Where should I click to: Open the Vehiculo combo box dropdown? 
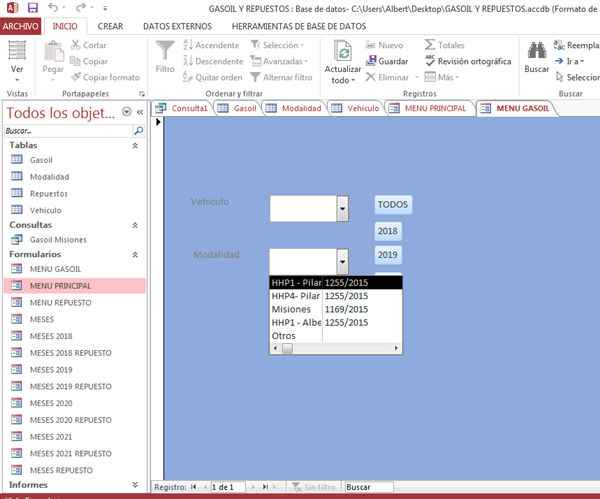tap(342, 209)
